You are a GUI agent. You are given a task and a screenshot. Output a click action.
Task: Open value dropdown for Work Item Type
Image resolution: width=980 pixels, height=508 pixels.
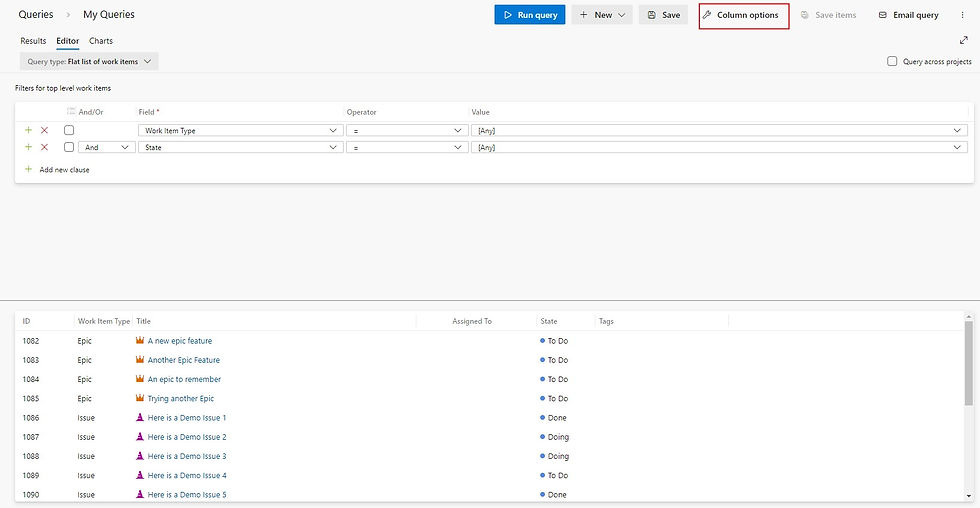click(719, 131)
